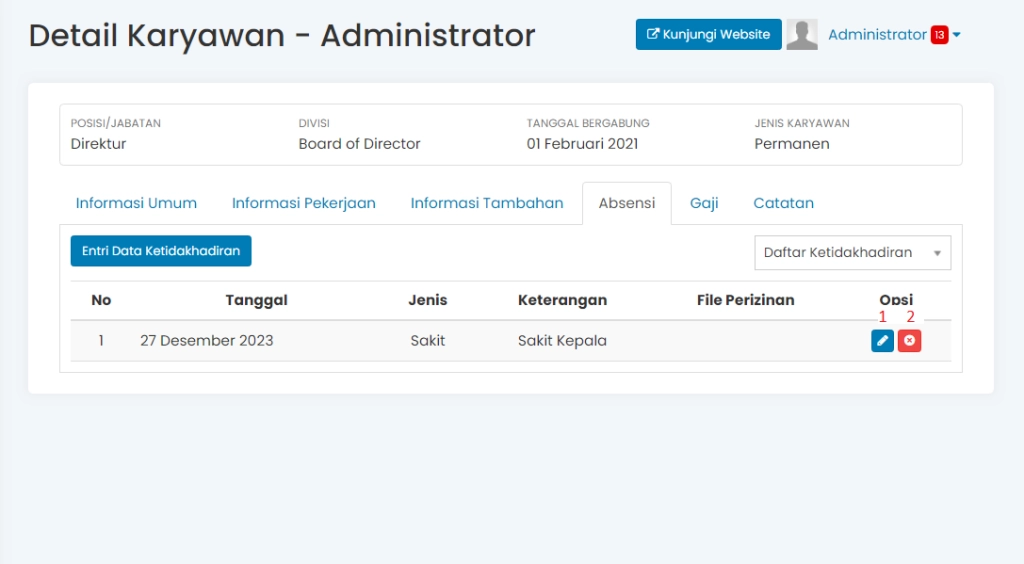
Task: Select the Absensi tab
Action: [x=627, y=203]
